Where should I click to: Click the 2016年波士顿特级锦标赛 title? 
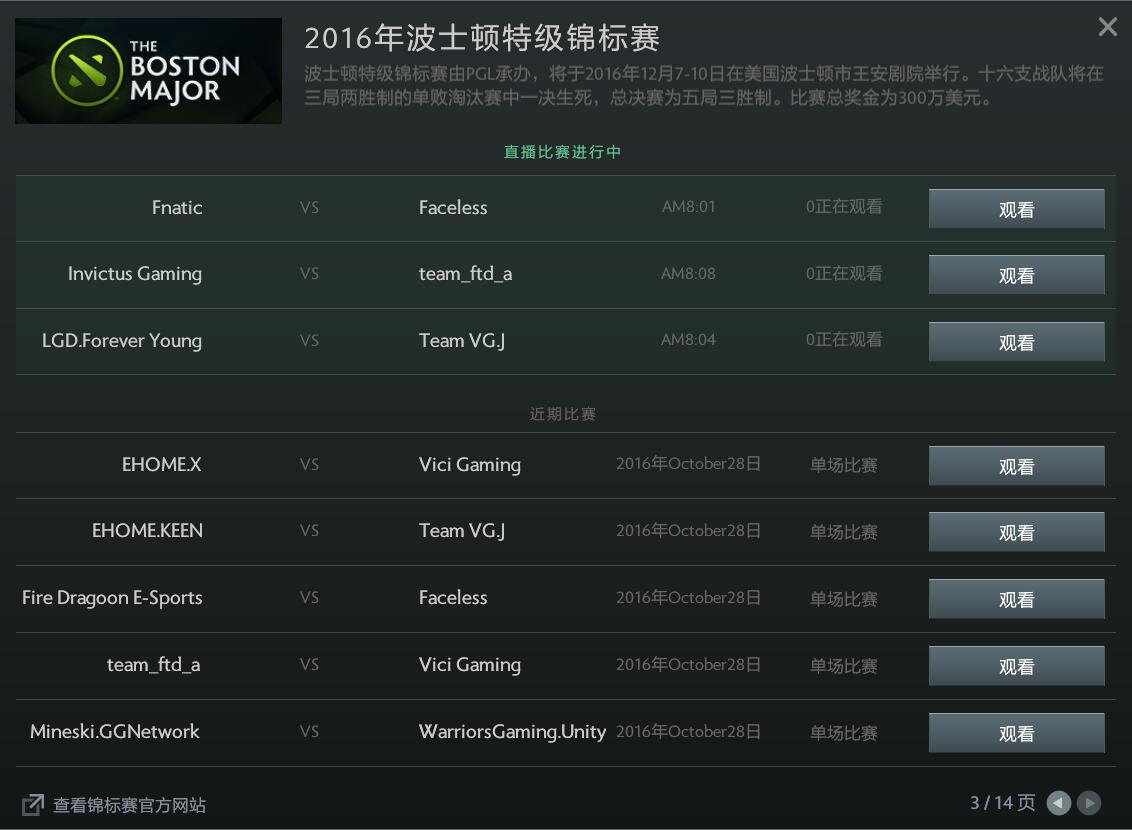point(482,38)
